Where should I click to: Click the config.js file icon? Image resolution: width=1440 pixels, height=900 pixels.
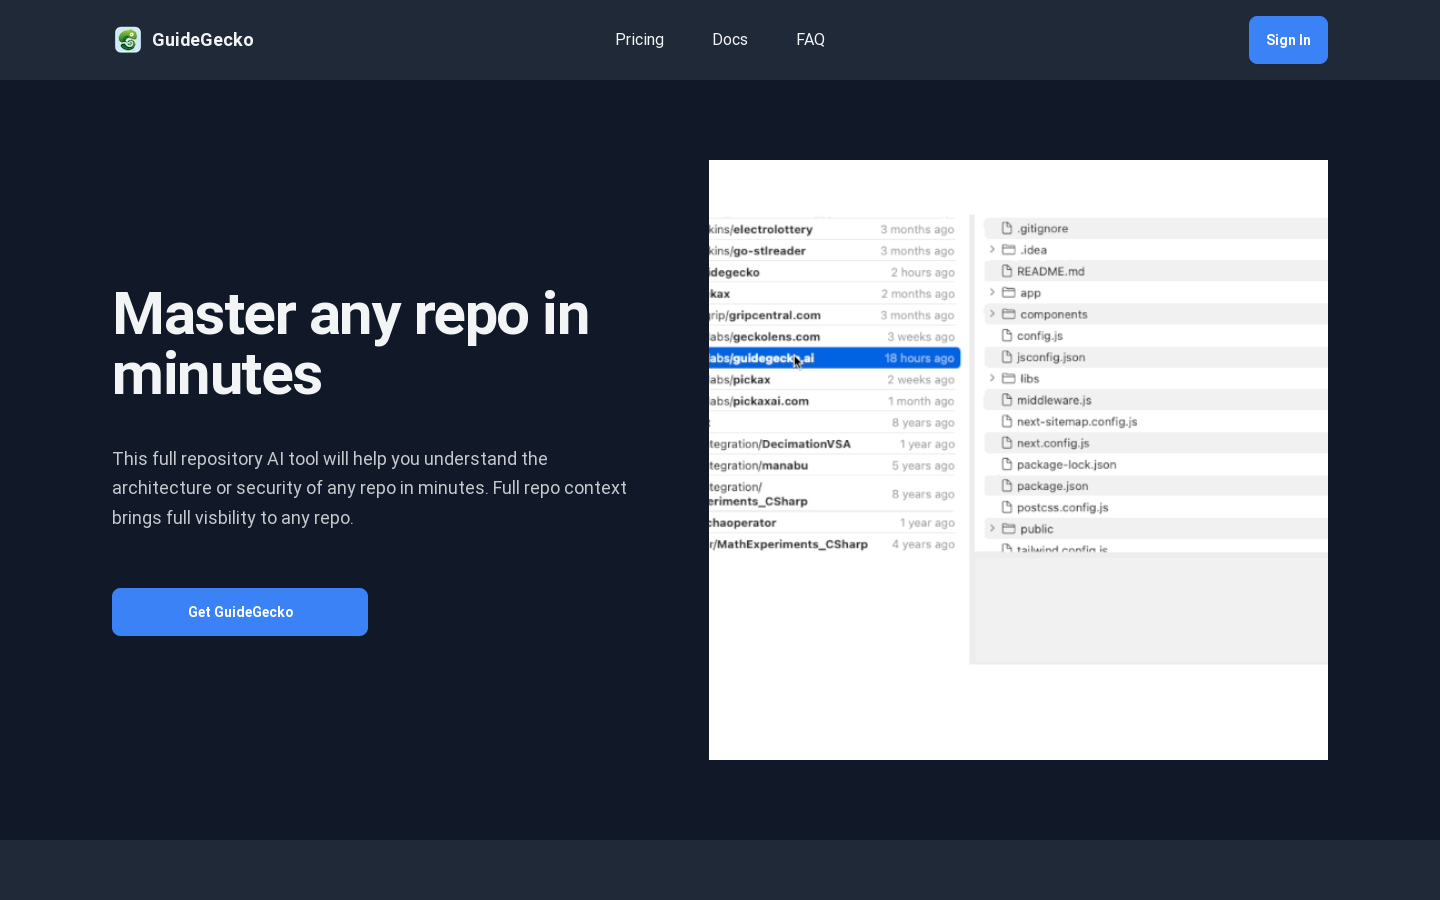point(1007,336)
